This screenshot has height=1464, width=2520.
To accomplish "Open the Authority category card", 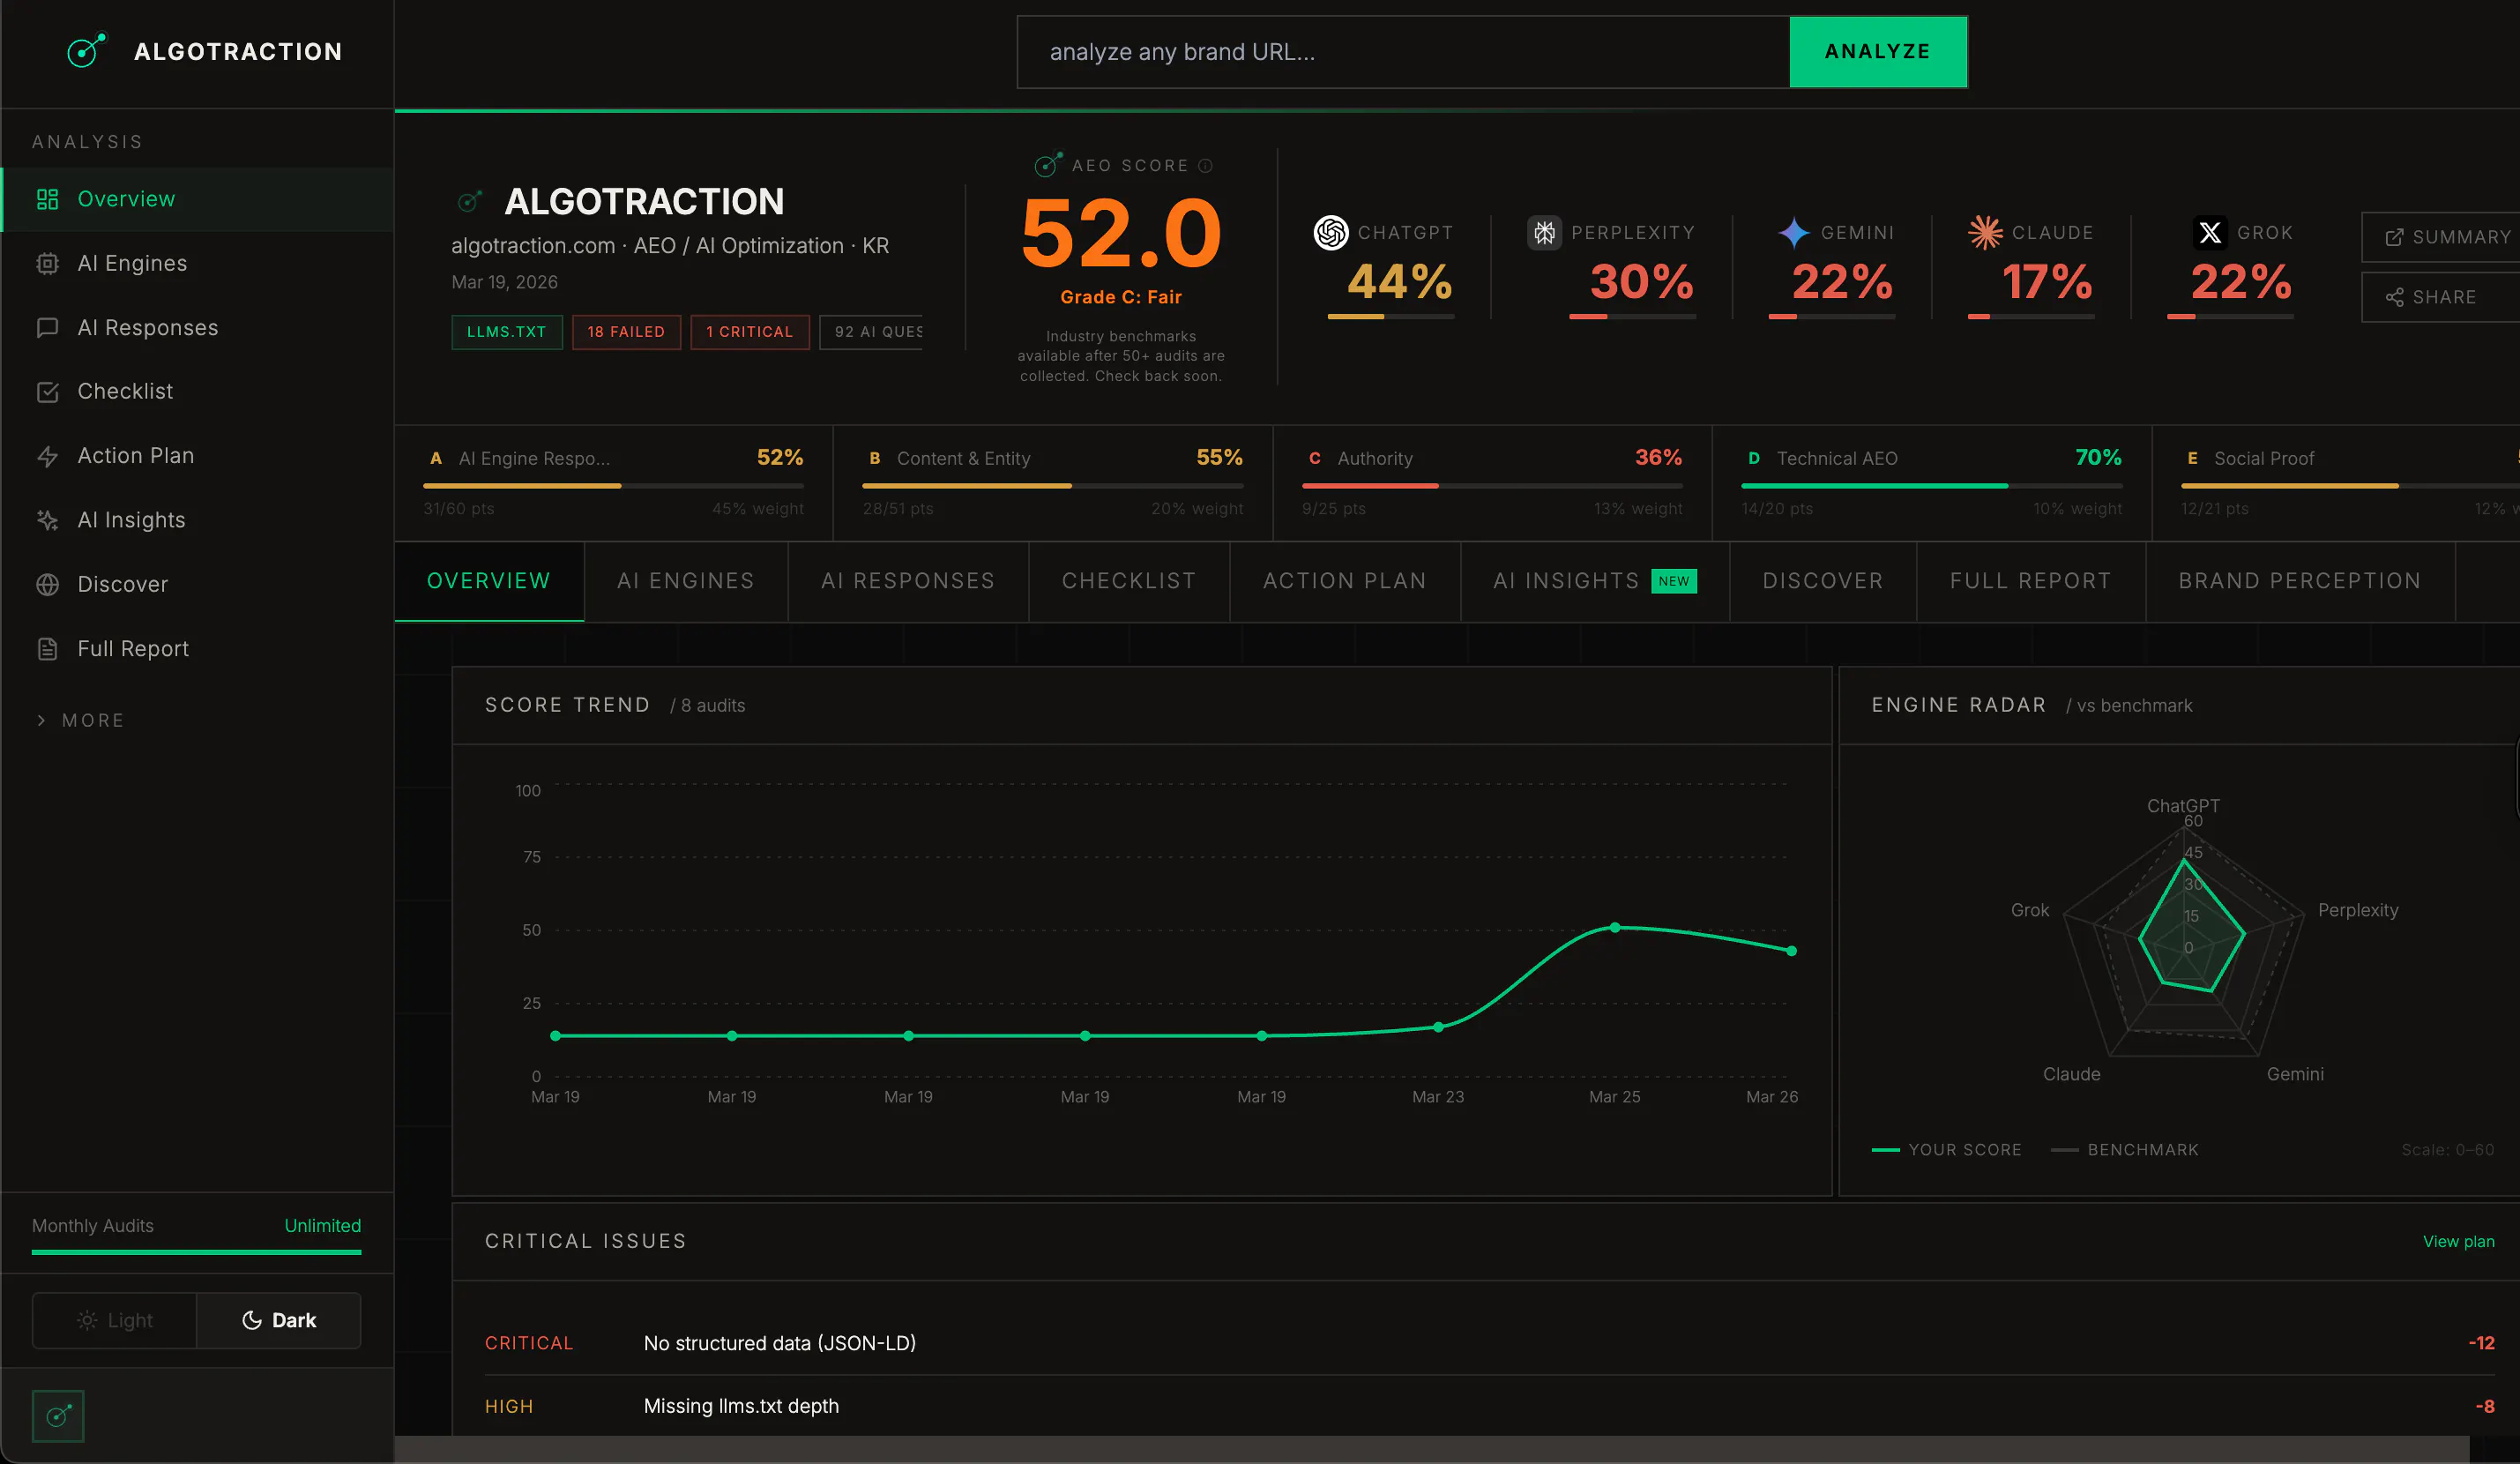I will point(1492,483).
